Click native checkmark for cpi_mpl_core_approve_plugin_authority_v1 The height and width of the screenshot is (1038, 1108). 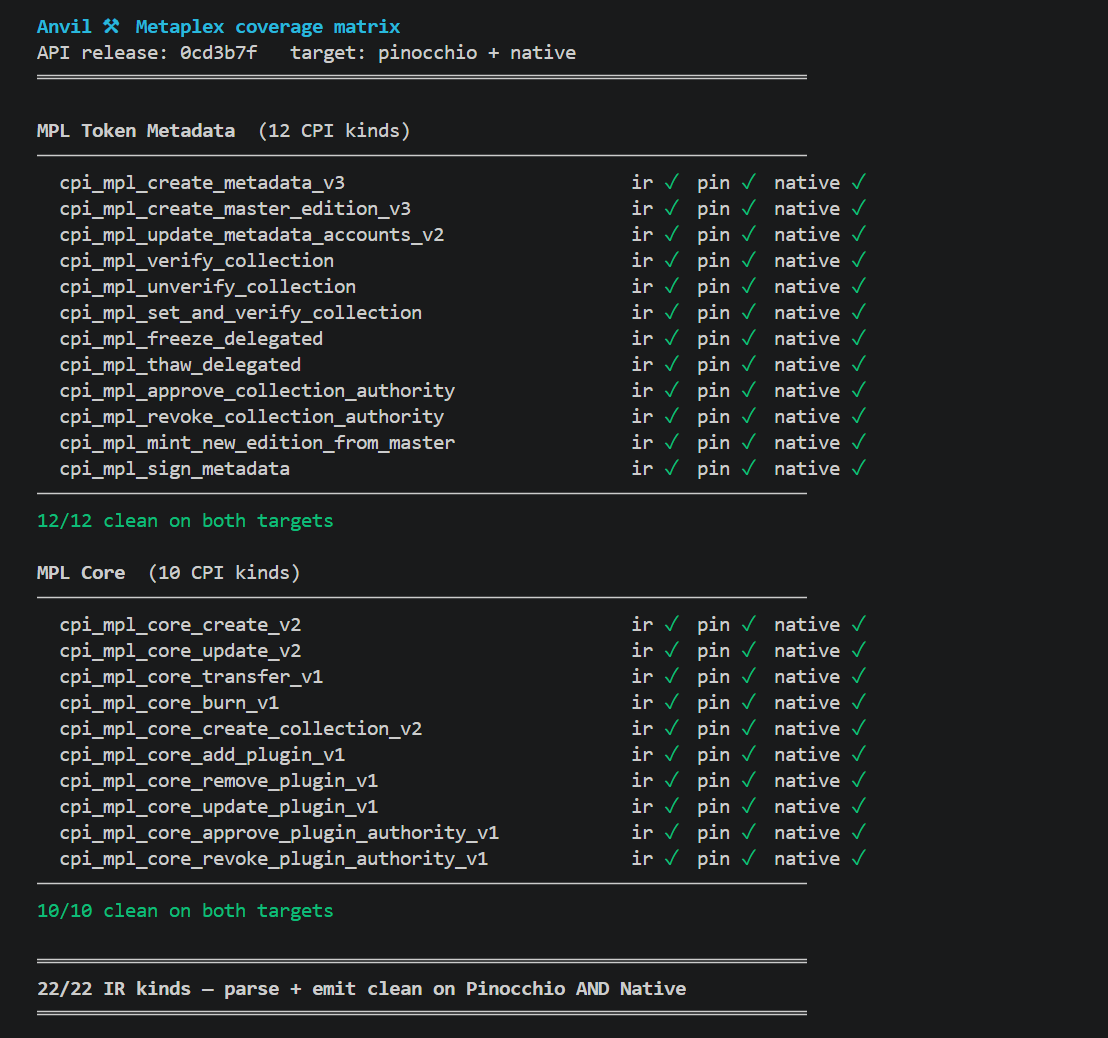[859, 833]
